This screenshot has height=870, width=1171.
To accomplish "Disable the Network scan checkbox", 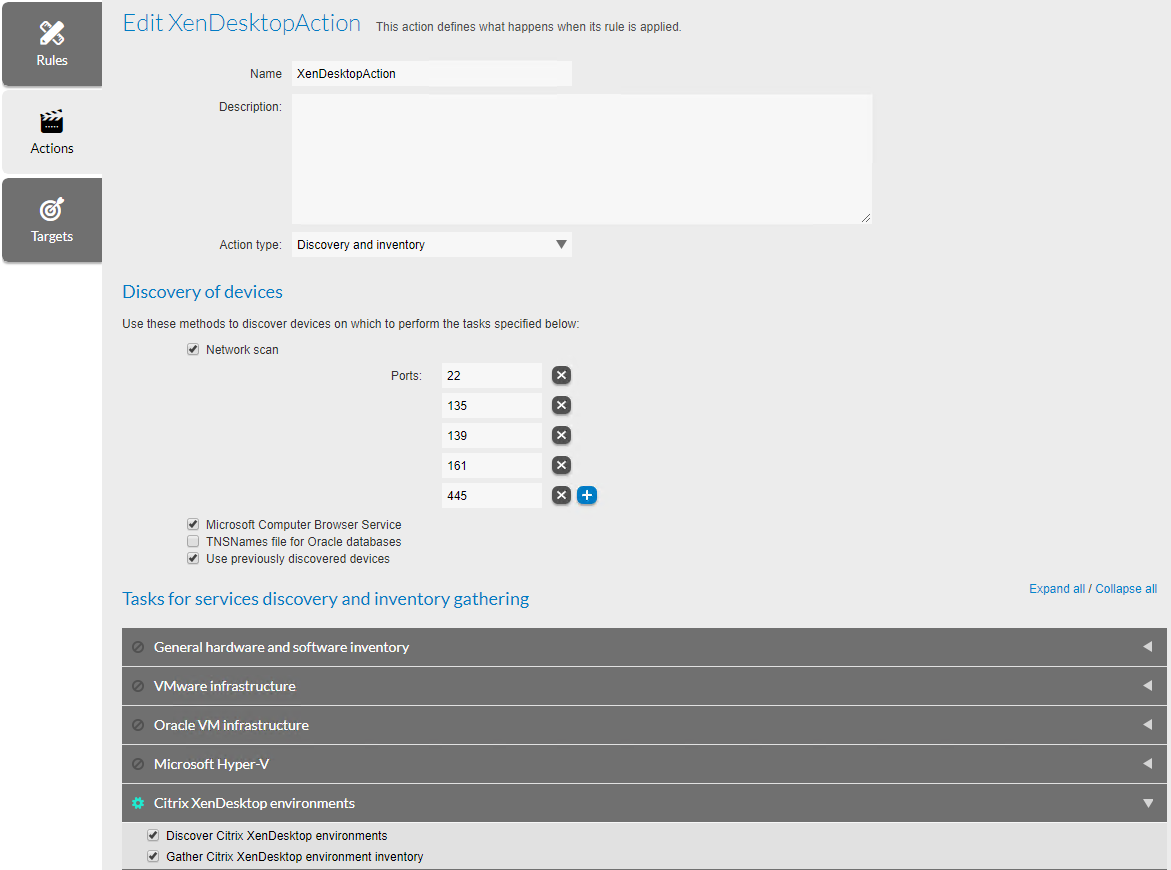I will click(192, 349).
